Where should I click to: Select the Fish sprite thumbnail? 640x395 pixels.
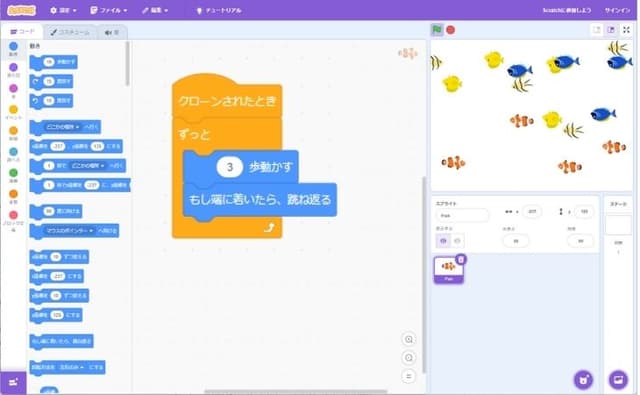click(449, 270)
